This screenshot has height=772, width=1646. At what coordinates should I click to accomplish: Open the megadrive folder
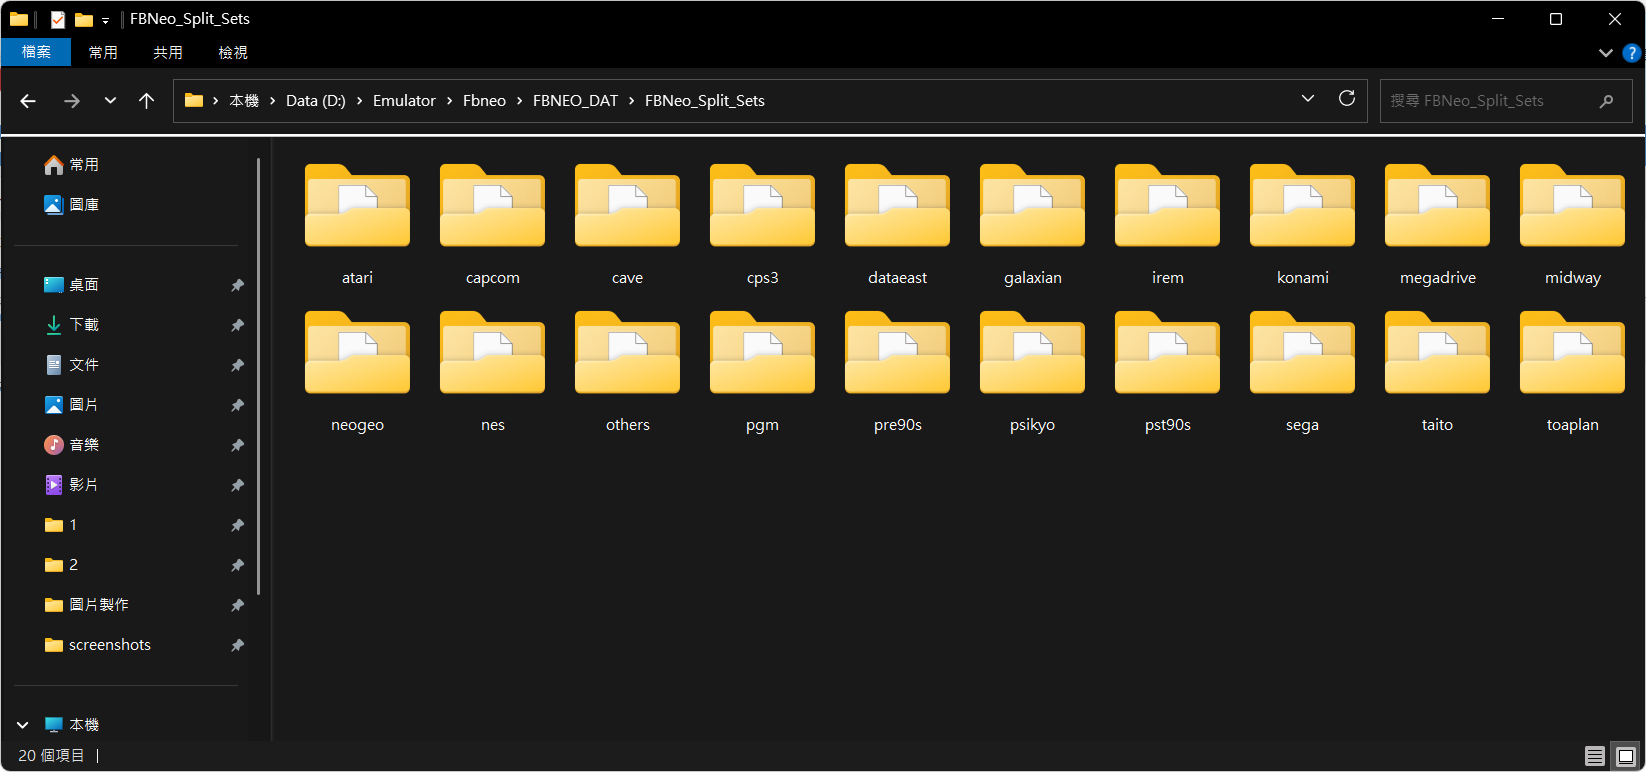(x=1437, y=207)
